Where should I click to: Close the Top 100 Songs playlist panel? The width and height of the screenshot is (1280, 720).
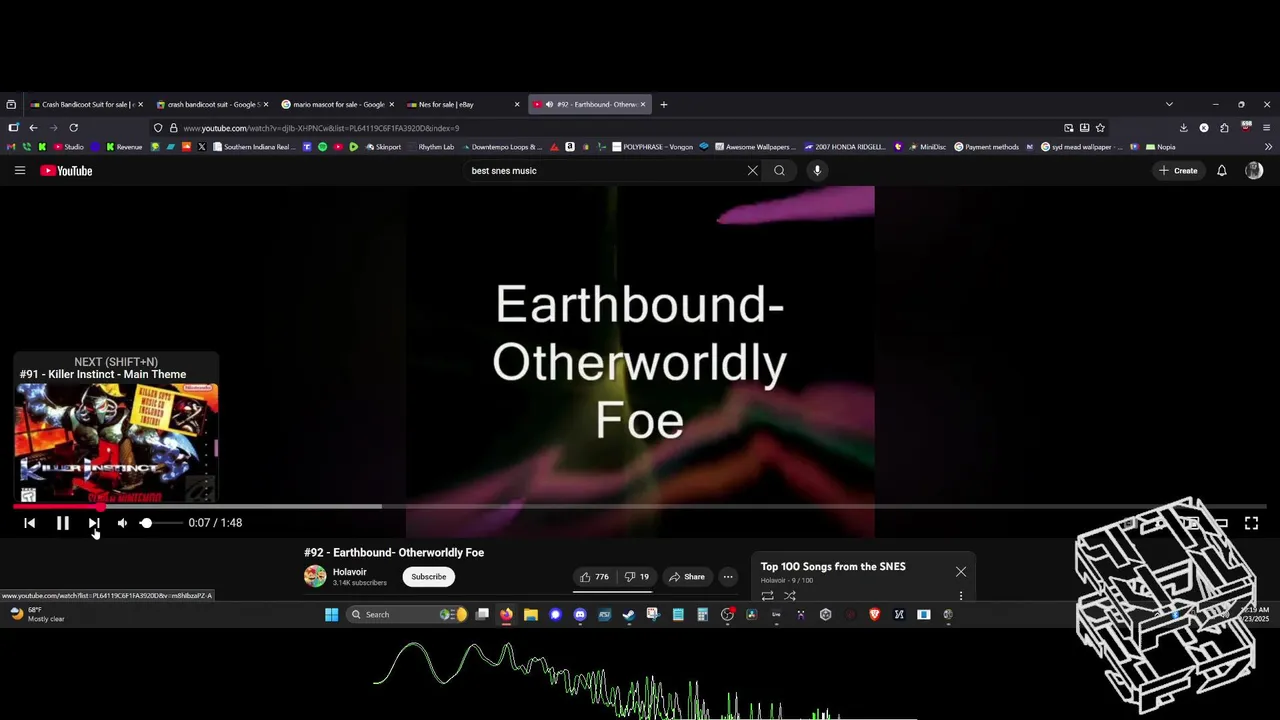(961, 572)
